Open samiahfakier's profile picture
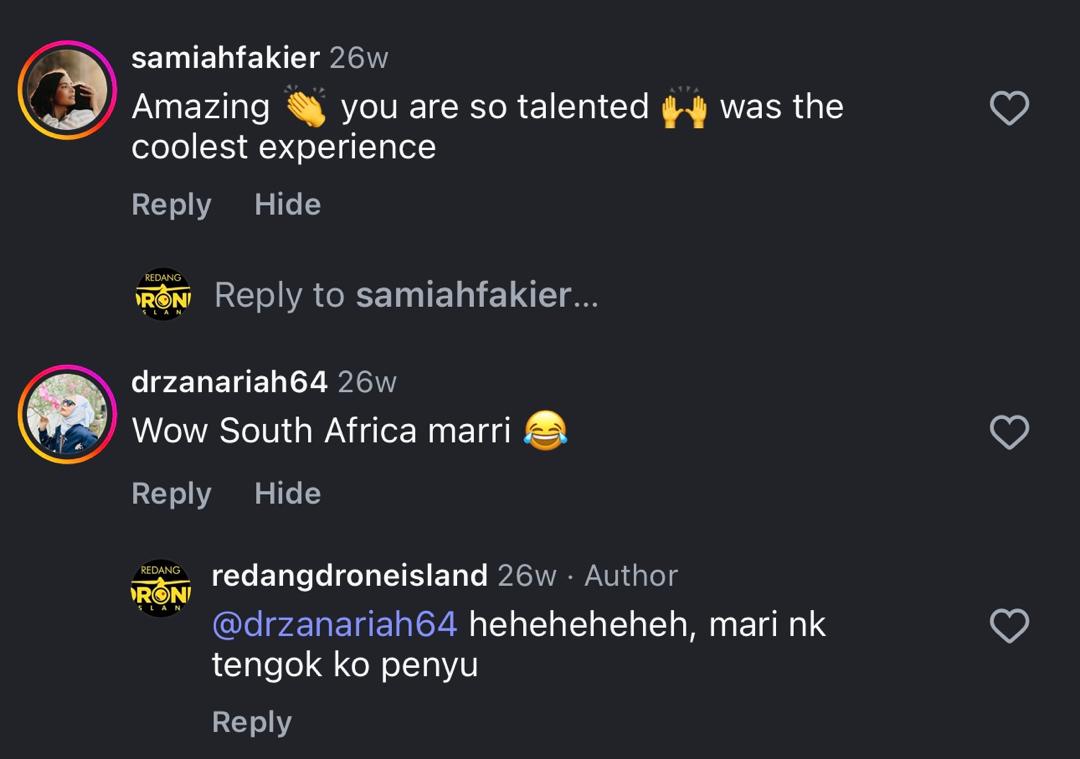The height and width of the screenshot is (759, 1080). pos(67,91)
